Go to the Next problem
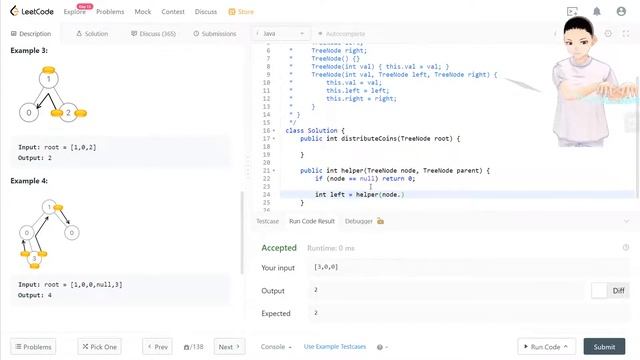640x360 pixels. [229, 347]
